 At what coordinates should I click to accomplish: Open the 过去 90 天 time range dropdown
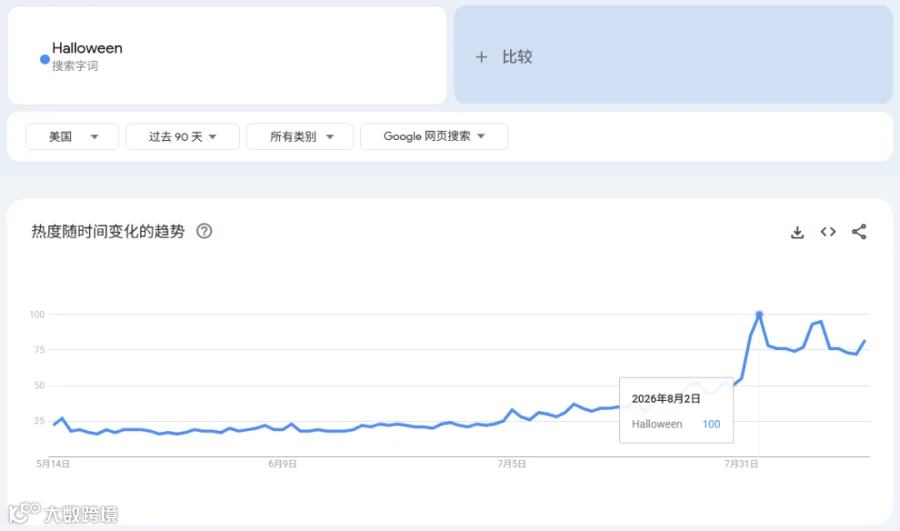pos(183,137)
